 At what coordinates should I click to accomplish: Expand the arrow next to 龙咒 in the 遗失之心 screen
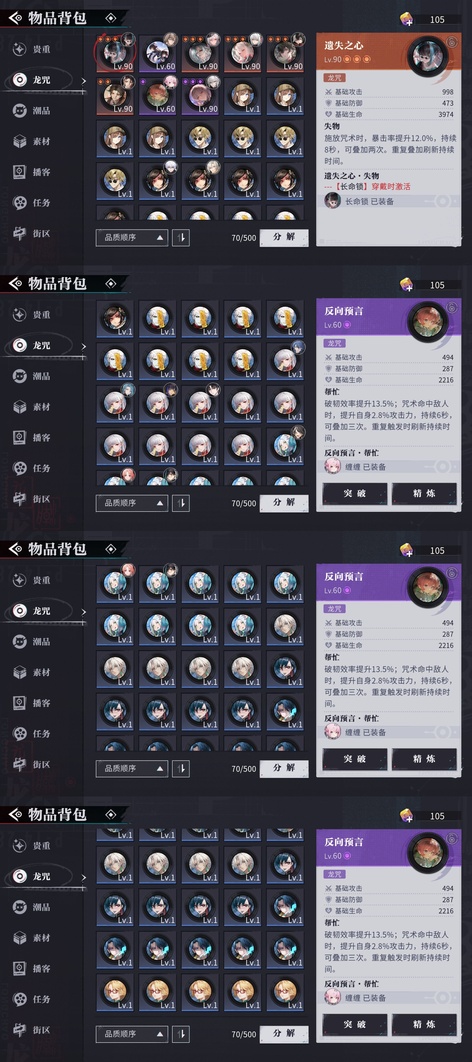click(x=84, y=80)
